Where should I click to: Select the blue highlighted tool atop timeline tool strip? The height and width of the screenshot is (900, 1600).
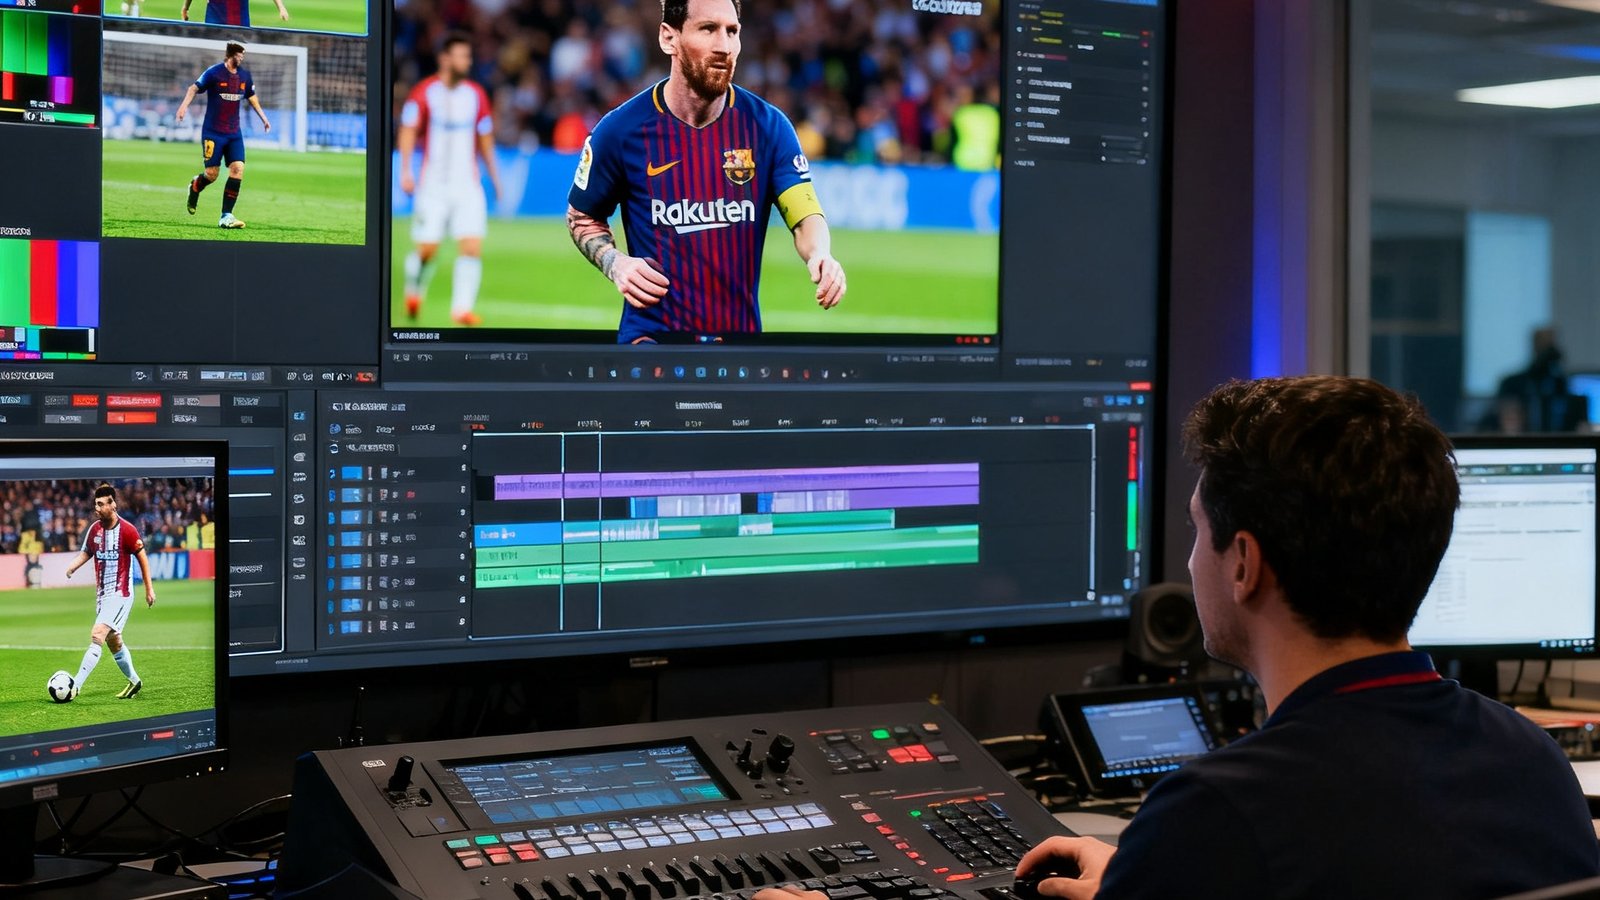point(298,416)
